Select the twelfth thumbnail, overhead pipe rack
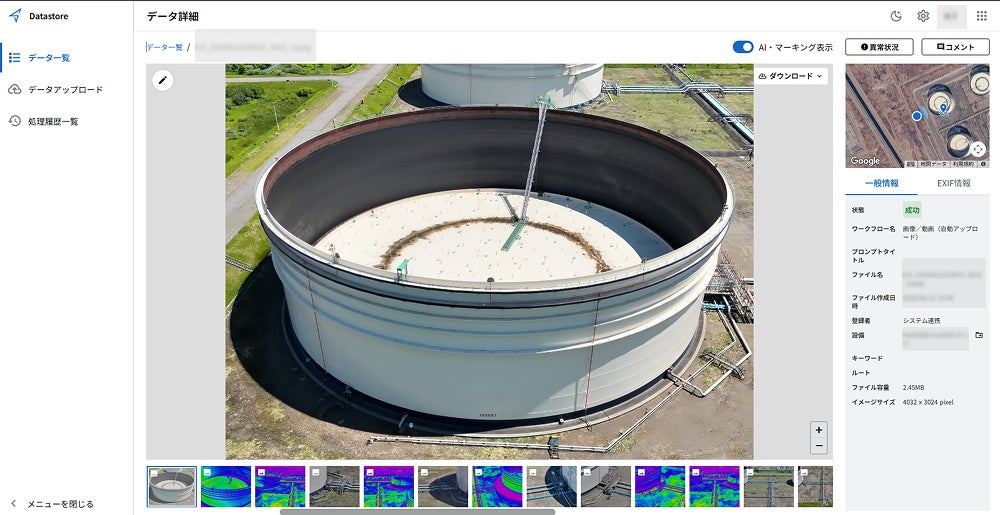Image resolution: width=1000 pixels, height=515 pixels. 768,486
